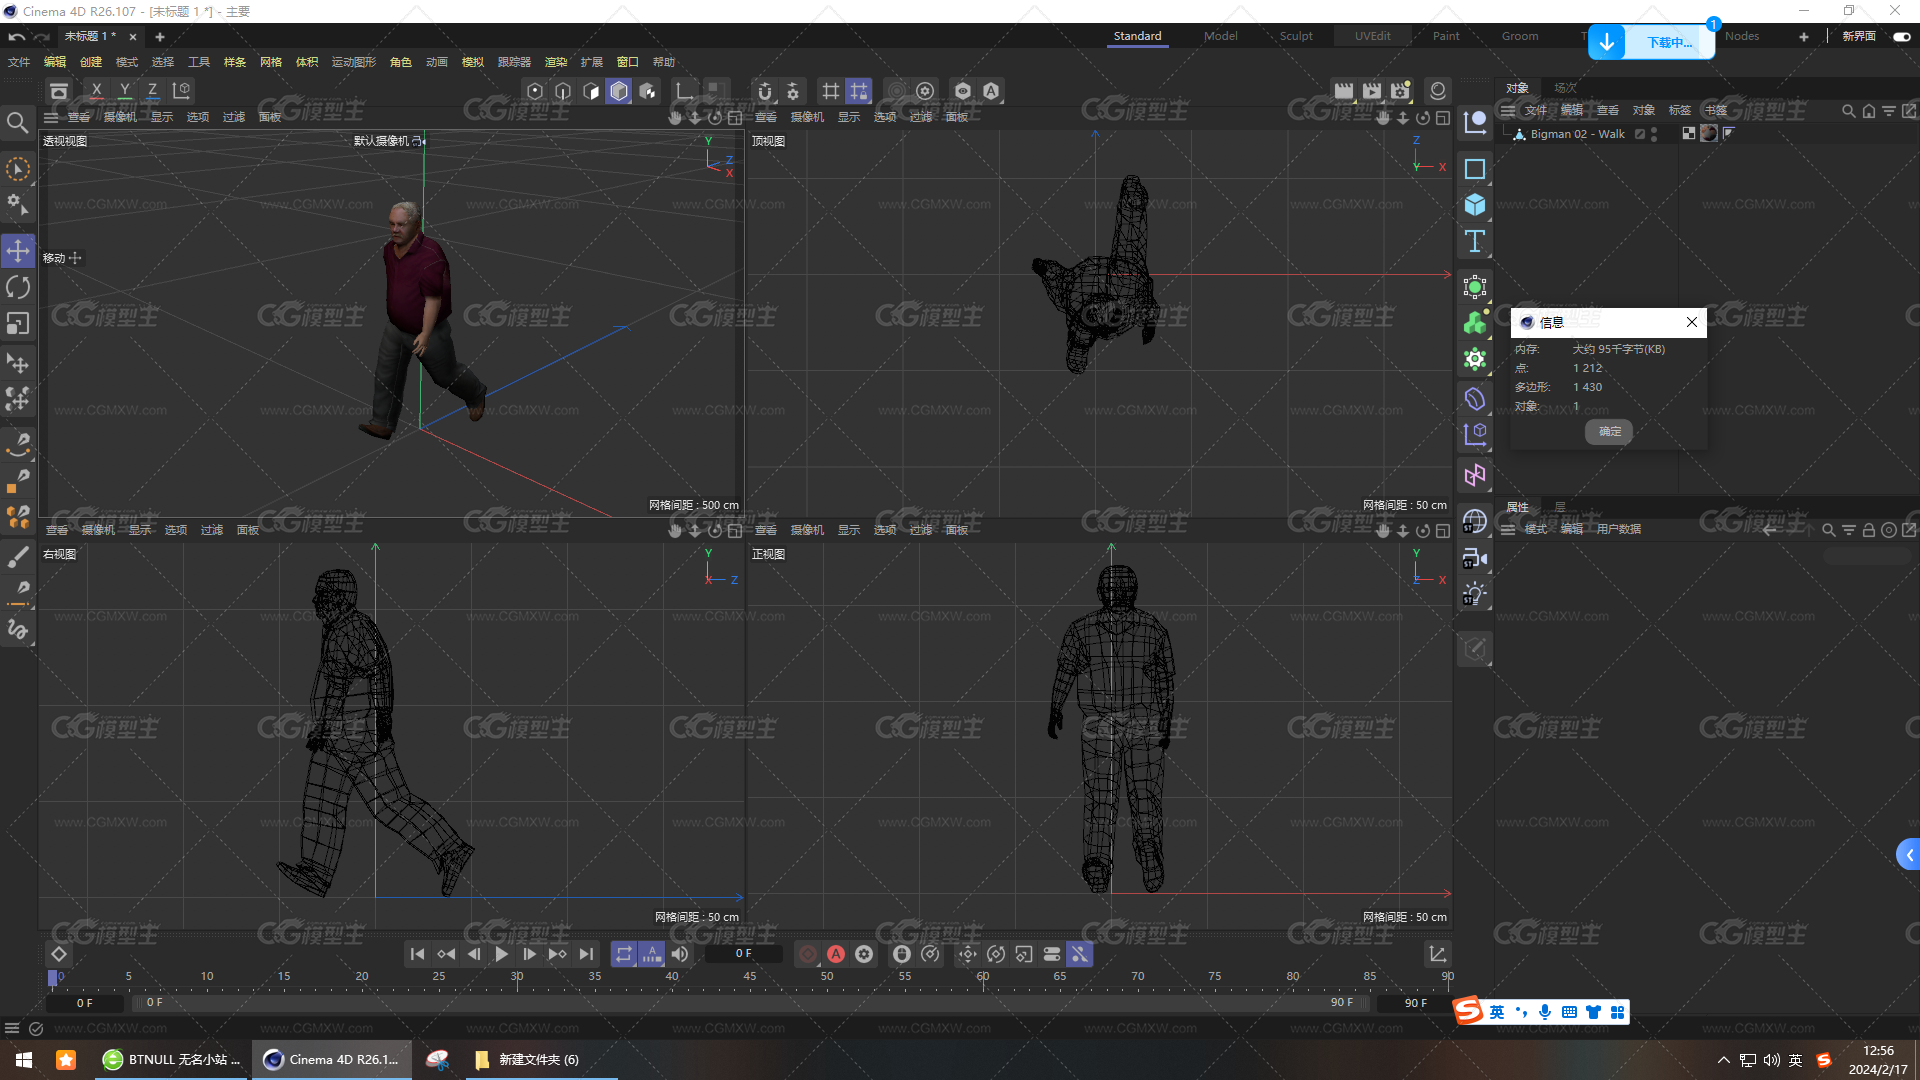The image size is (1920, 1080).
Task: Open the timeline dope sheet graph icon
Action: pyautogui.click(x=1437, y=954)
